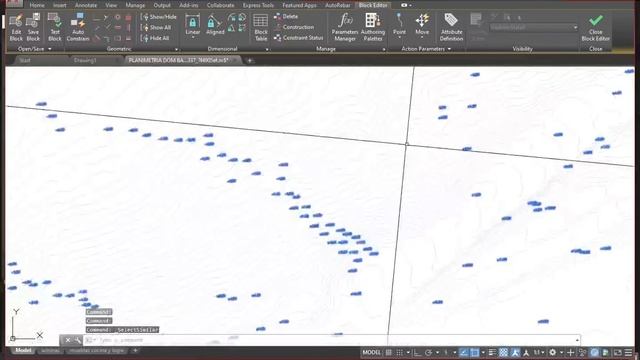Toggle polar tracking in status bar
Viewport: 640px width, 360px height.
click(428, 352)
